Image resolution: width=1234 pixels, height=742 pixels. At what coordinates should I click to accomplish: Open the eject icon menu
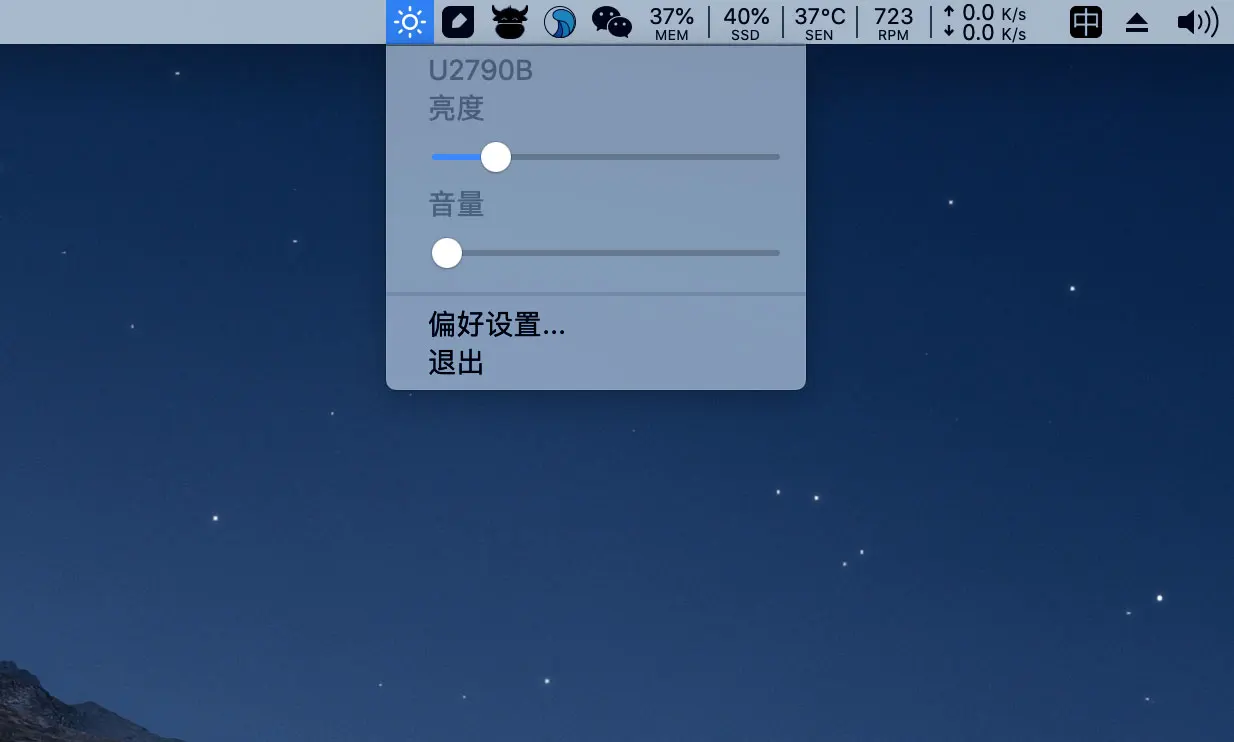1137,23
